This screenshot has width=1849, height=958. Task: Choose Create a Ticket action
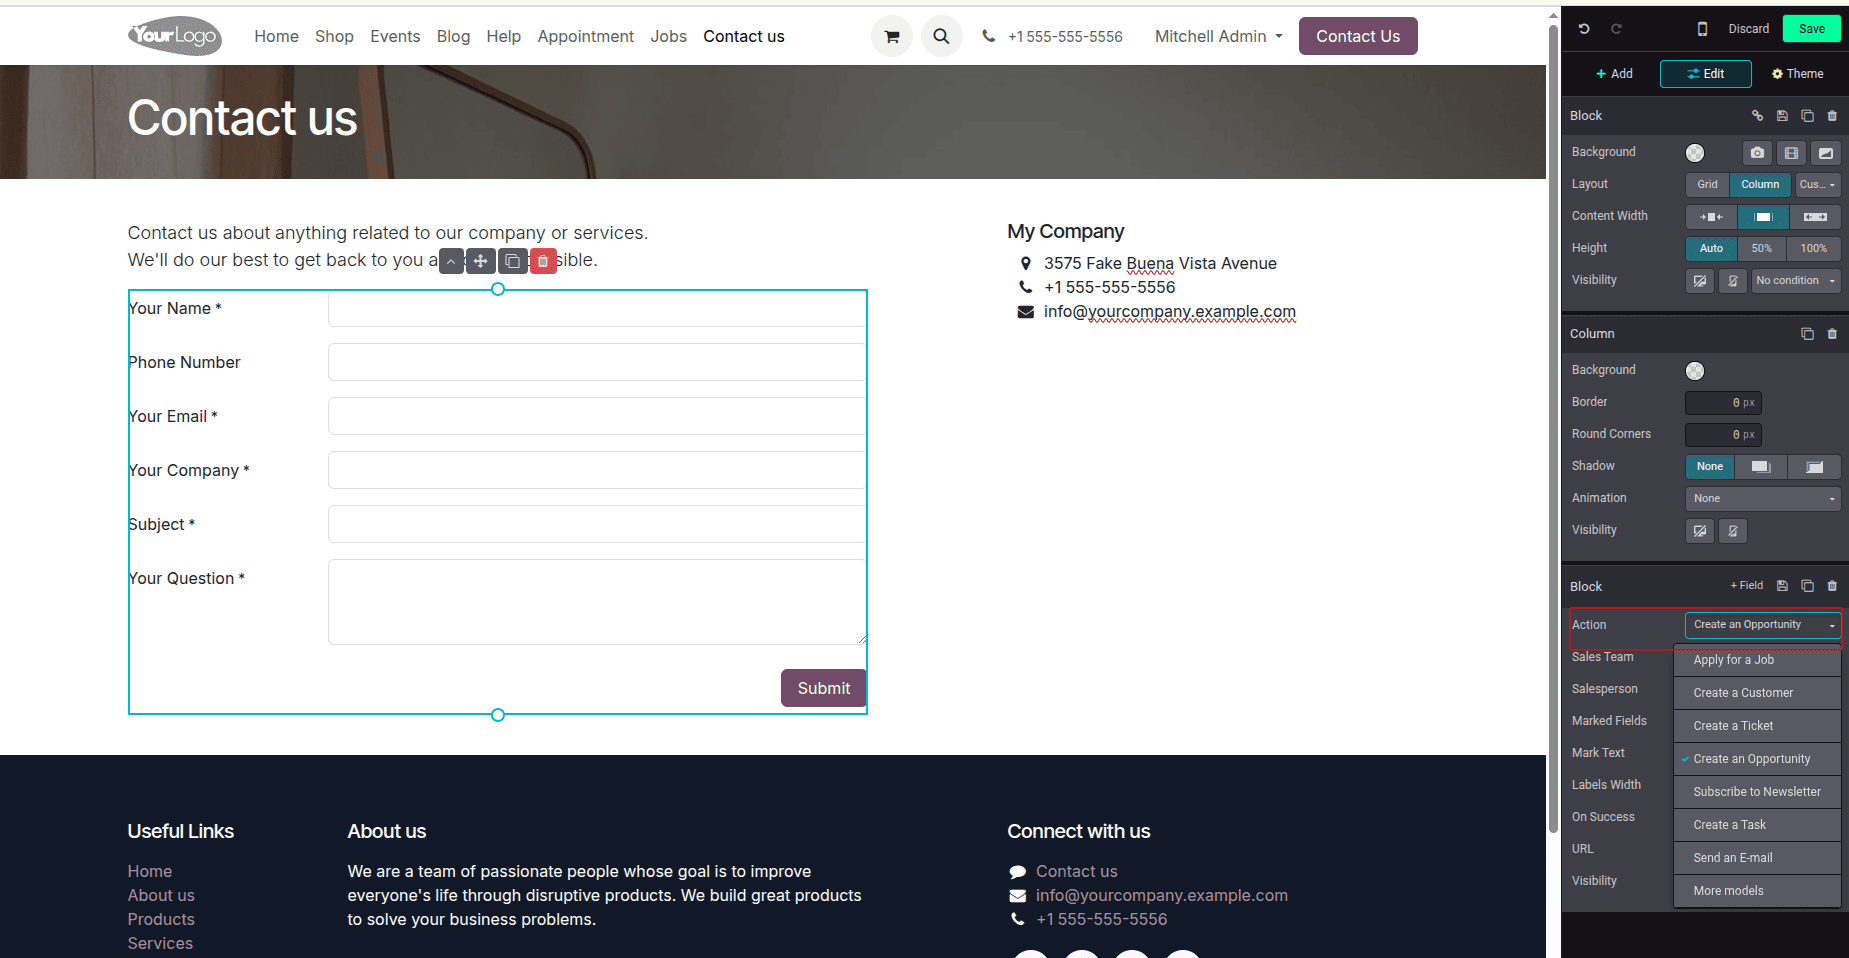(x=1757, y=726)
